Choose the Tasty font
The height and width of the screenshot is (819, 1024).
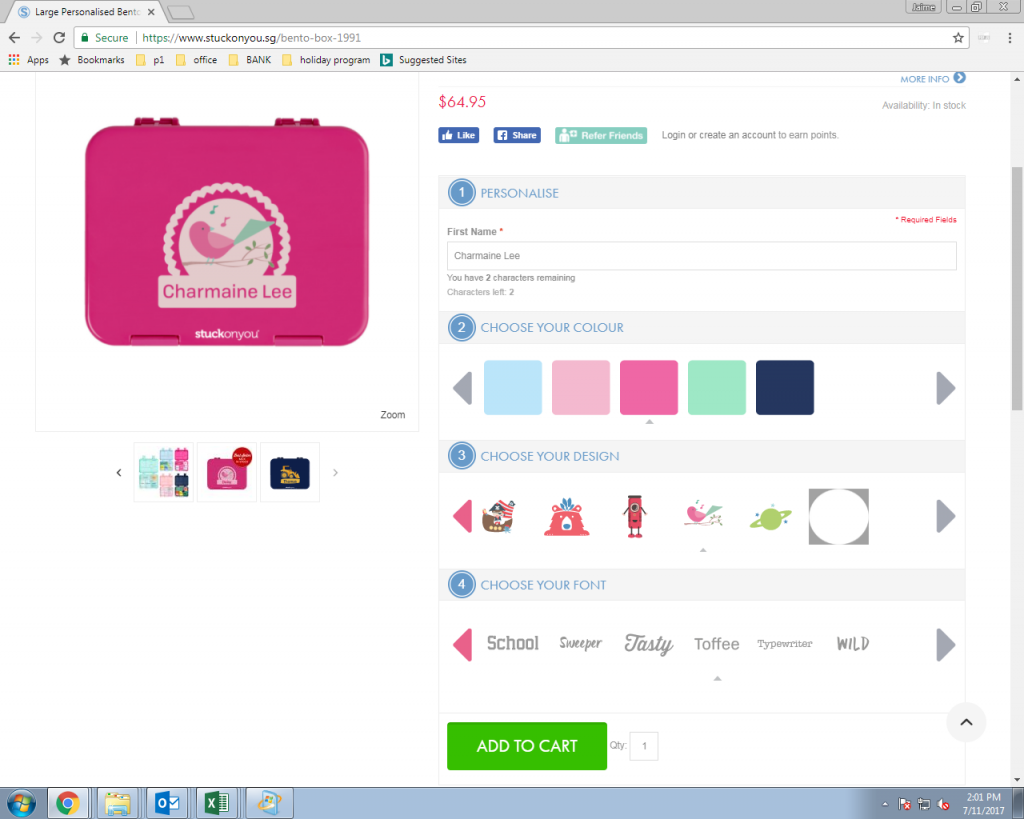(648, 644)
